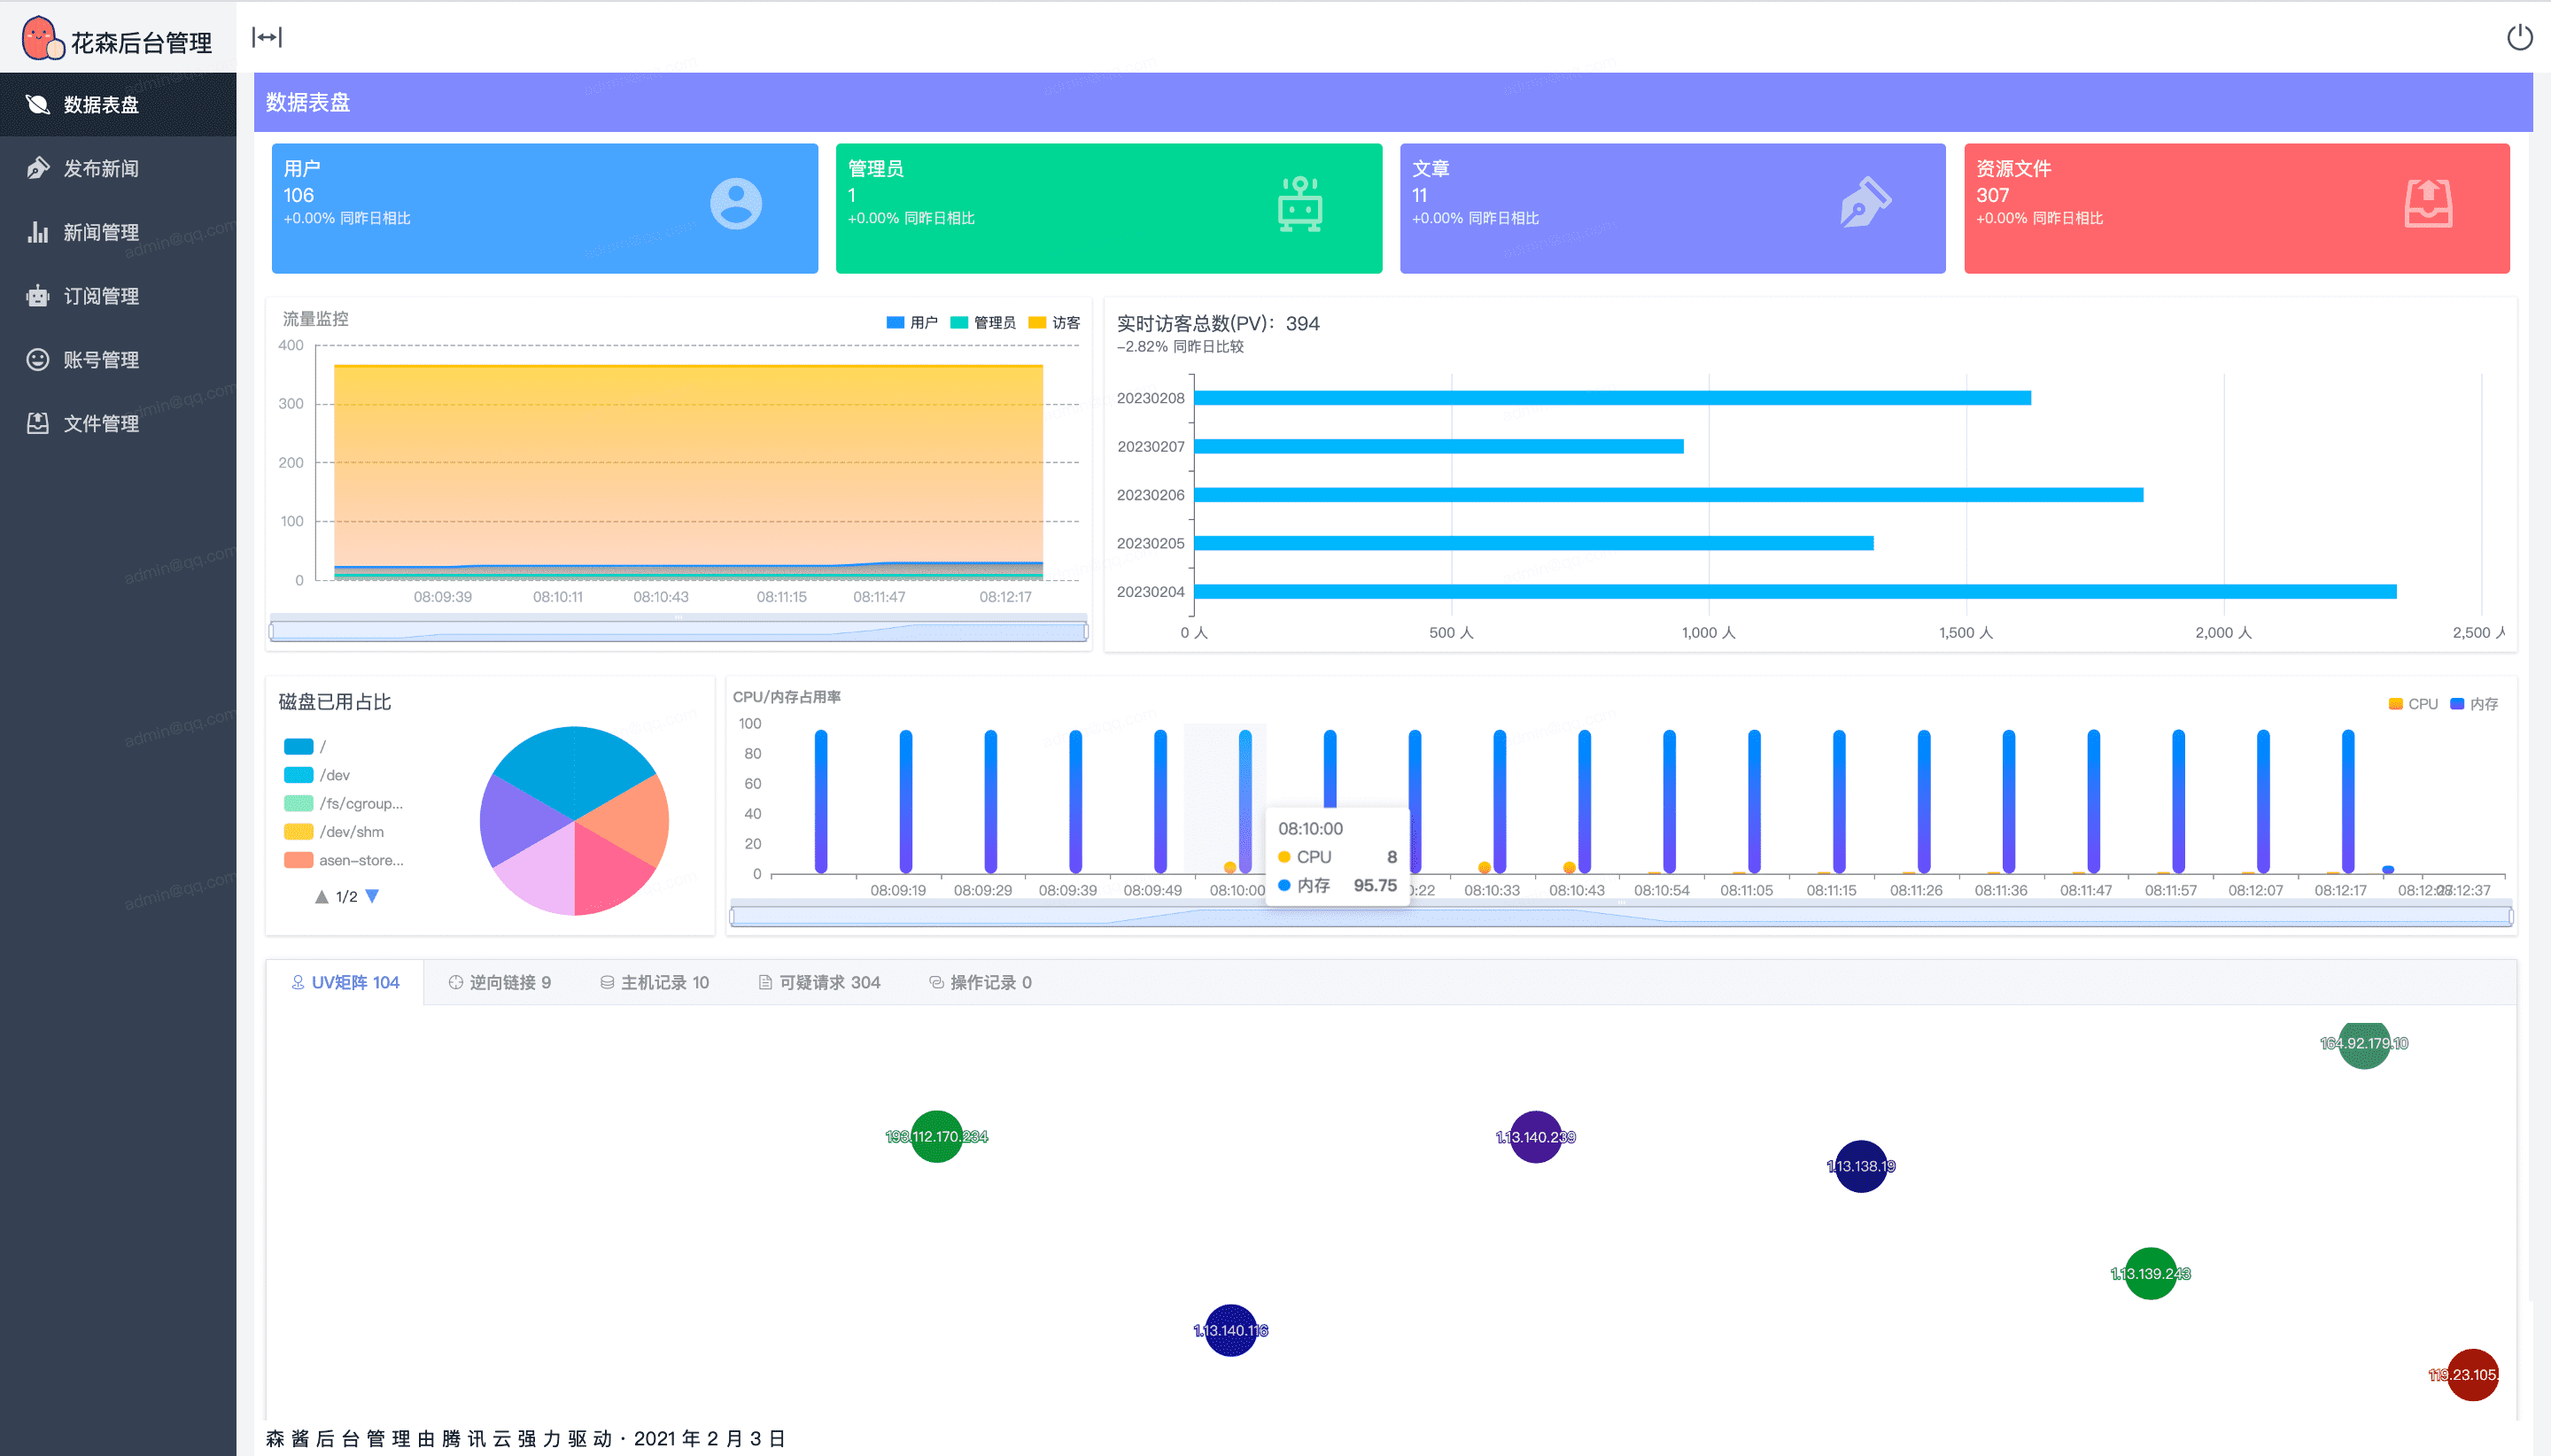
Task: Switch to UV矩阵 104 tab
Action: point(345,983)
